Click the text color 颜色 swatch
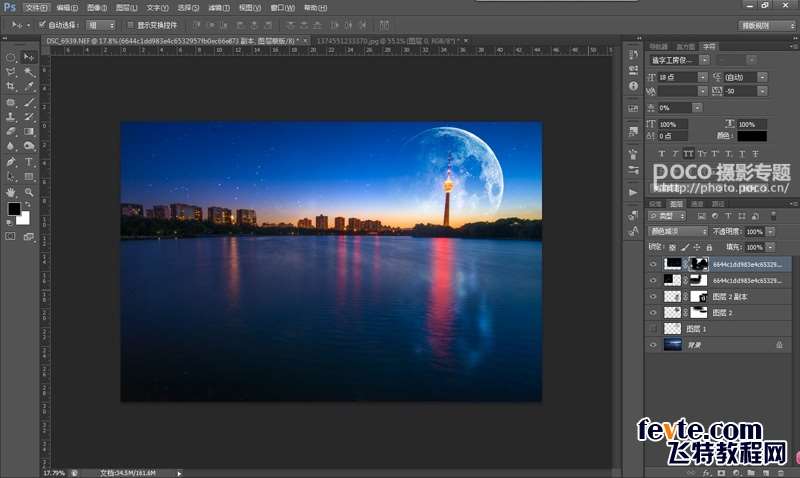The width and height of the screenshot is (800, 478). tap(752, 136)
